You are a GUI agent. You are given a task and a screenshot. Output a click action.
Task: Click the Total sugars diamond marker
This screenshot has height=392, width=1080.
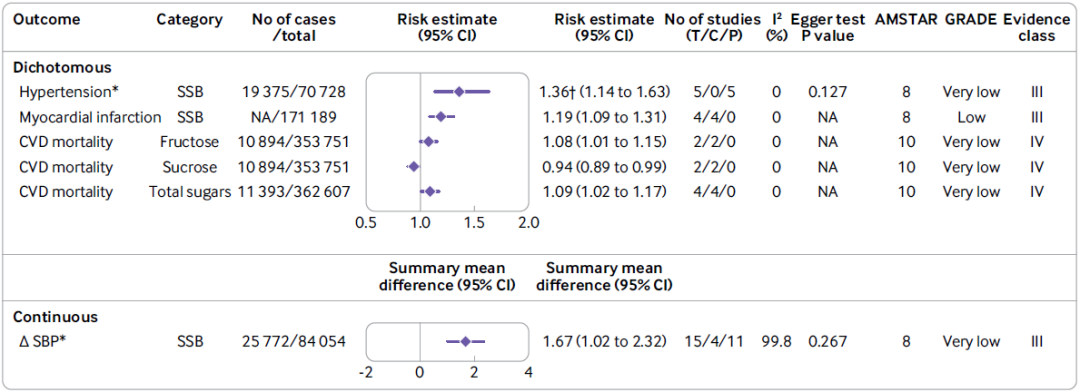430,192
